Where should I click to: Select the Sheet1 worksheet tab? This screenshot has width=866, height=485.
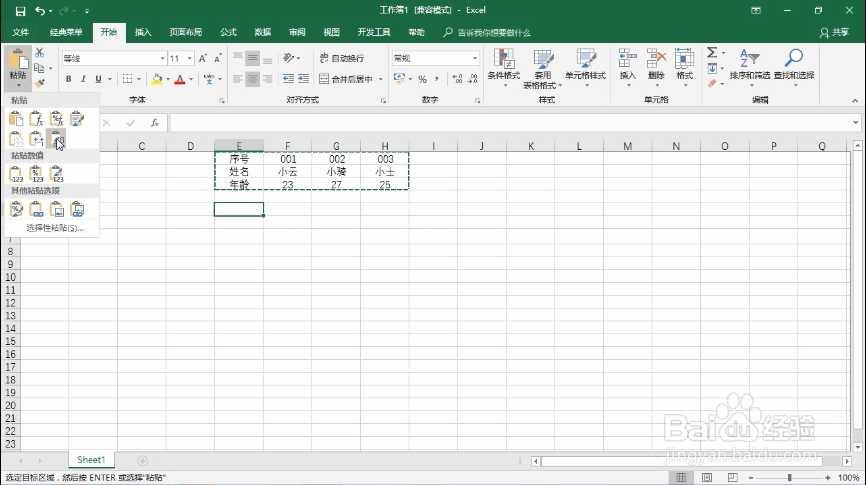pyautogui.click(x=91, y=460)
